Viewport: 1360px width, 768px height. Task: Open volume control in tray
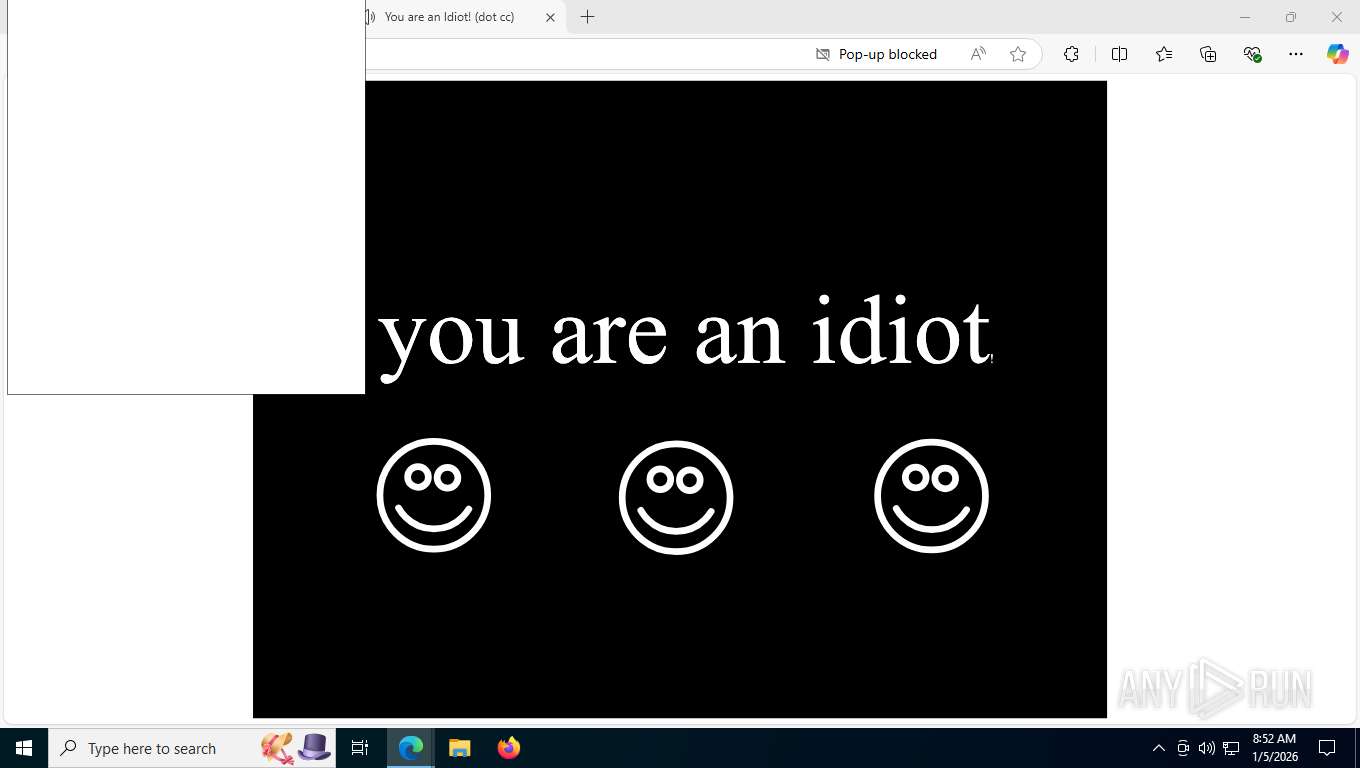[1207, 748]
